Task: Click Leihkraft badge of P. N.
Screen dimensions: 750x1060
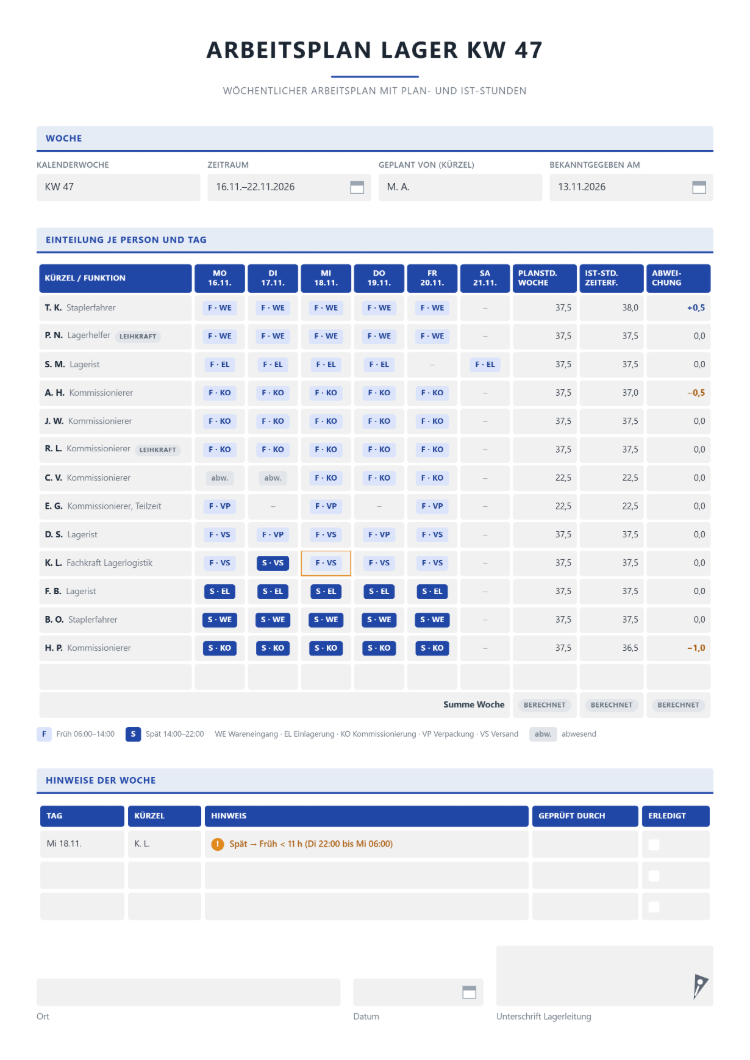Action: [138, 336]
